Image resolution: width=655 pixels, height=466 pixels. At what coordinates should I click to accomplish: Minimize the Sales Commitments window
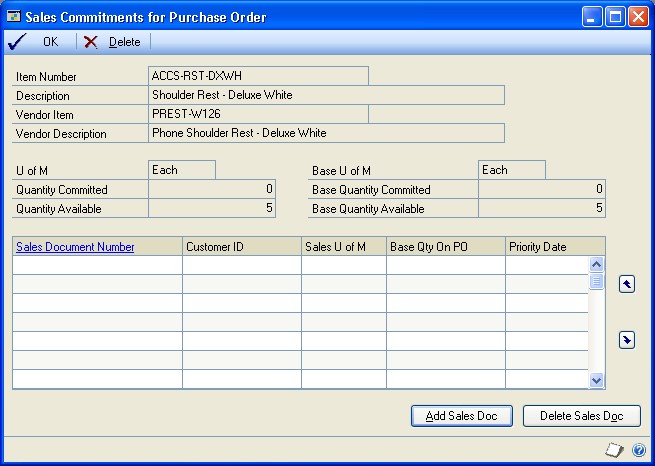(x=592, y=17)
